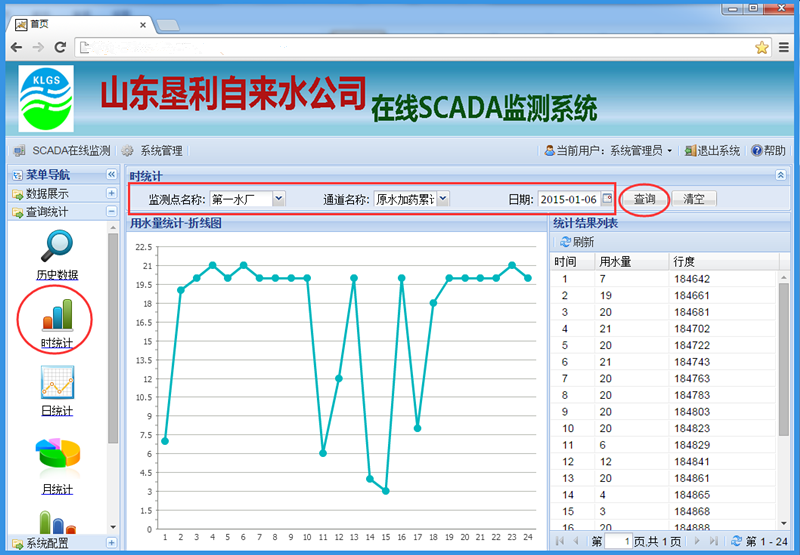Click the 日期 date input field
The height and width of the screenshot is (555, 800).
coord(568,199)
